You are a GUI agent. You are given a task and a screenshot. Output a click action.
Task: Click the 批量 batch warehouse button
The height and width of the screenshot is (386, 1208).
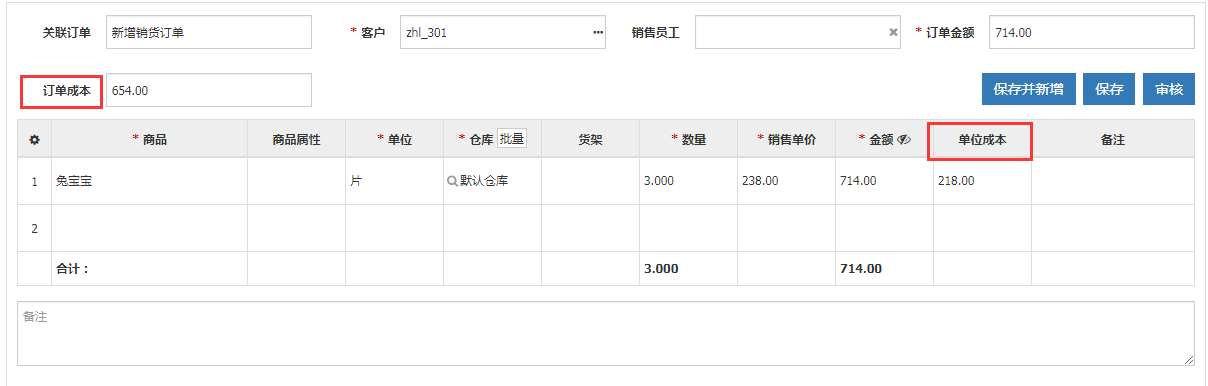(x=512, y=139)
